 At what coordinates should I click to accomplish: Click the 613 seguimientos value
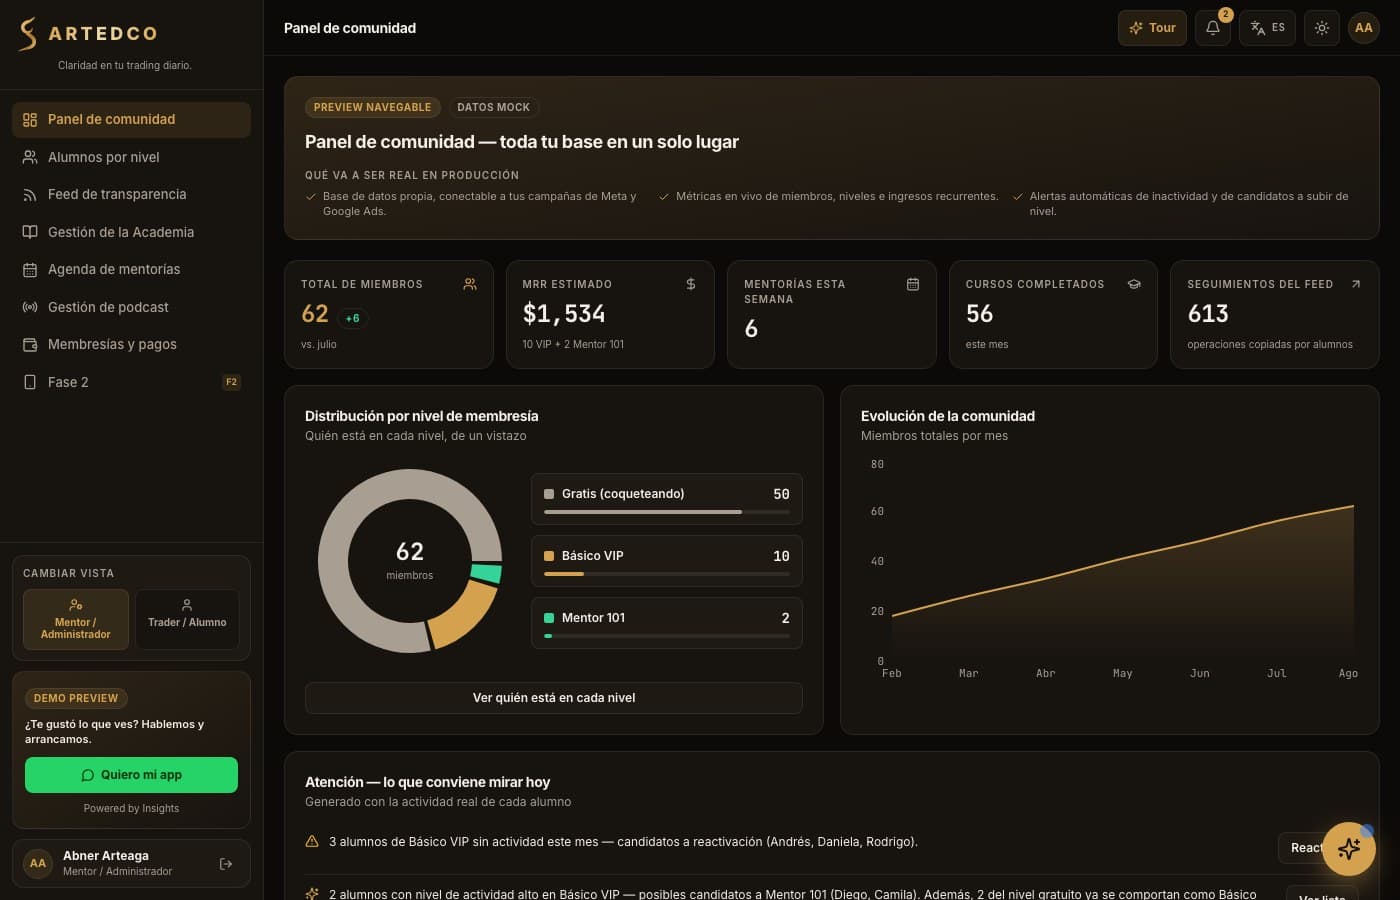(x=1208, y=314)
